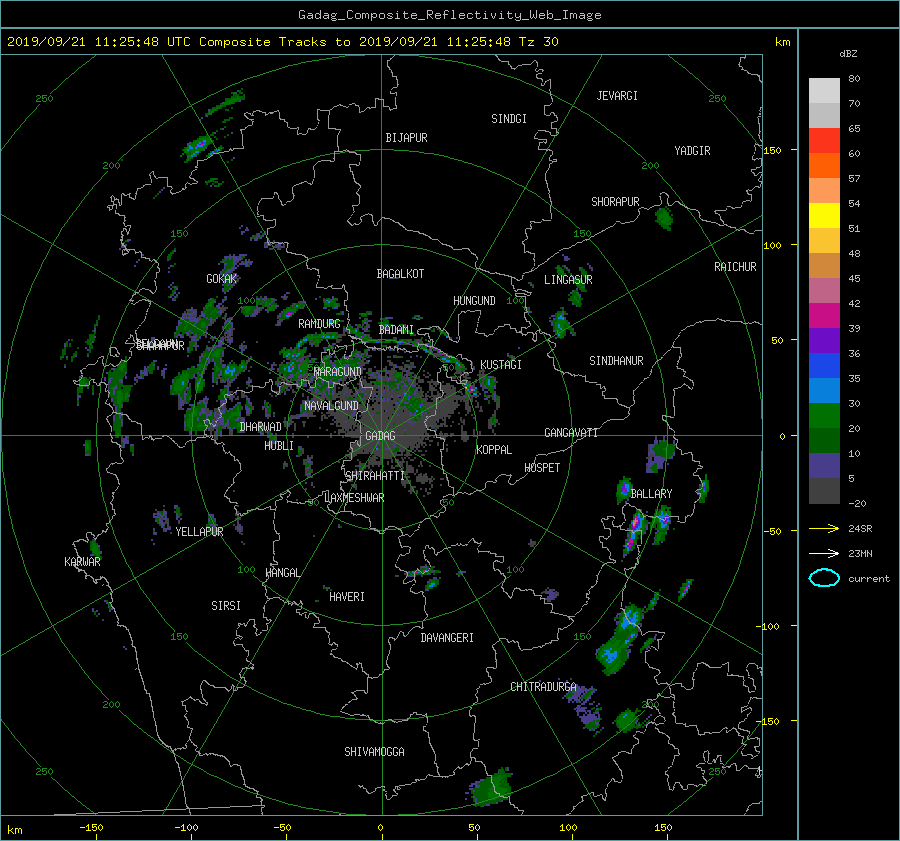Click the CHITRADURGA city label

tap(543, 687)
